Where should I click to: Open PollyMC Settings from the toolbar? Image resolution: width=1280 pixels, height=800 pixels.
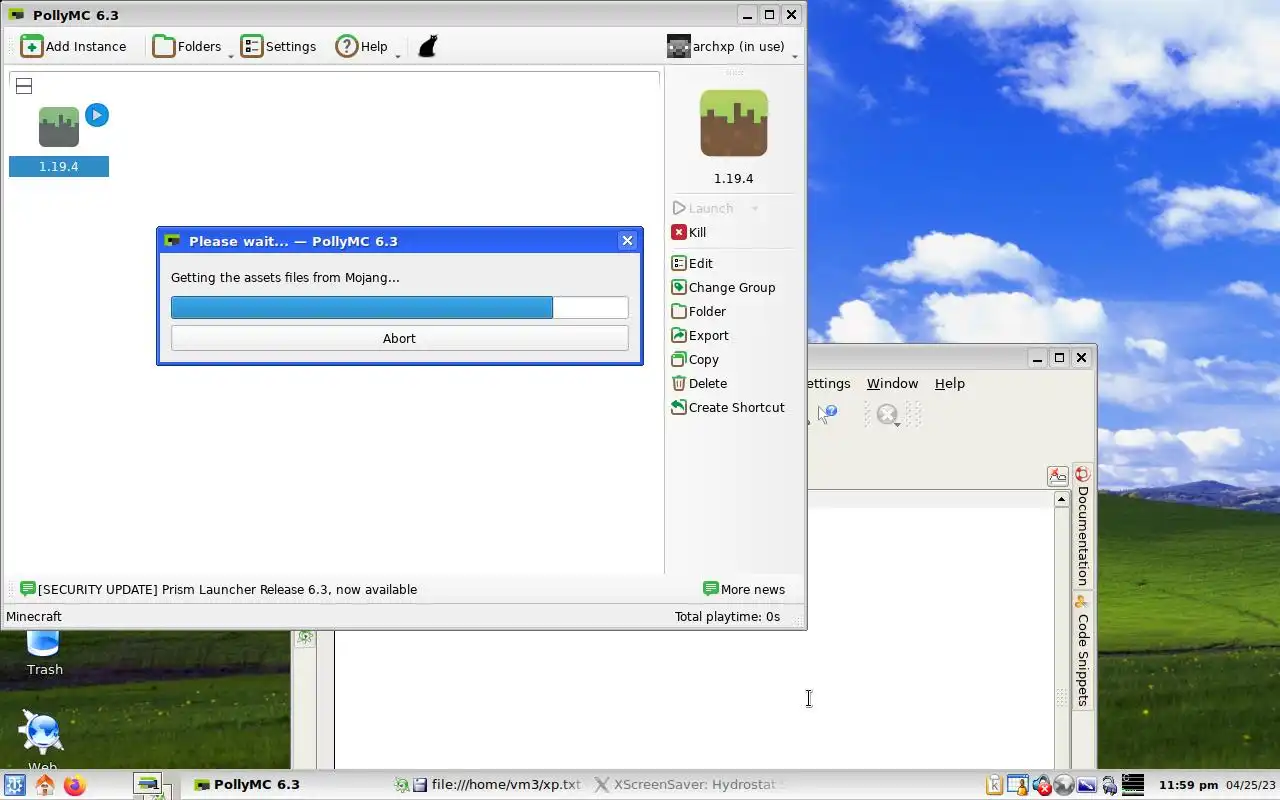[279, 46]
